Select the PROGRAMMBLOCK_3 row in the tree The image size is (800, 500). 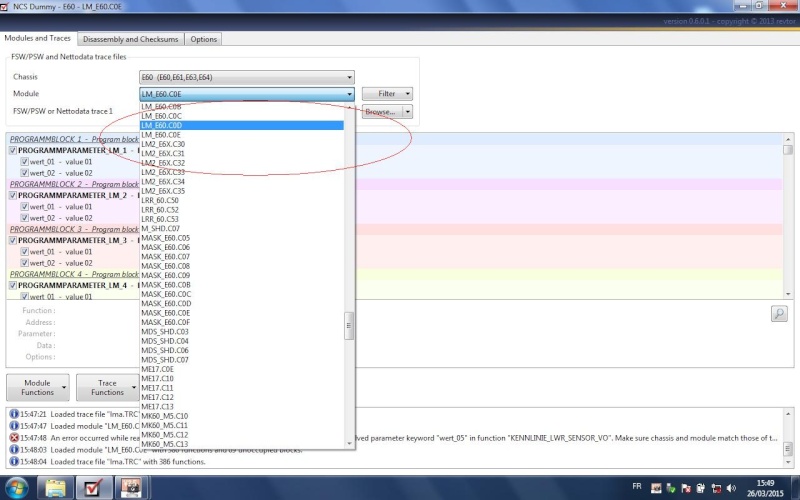[394, 229]
